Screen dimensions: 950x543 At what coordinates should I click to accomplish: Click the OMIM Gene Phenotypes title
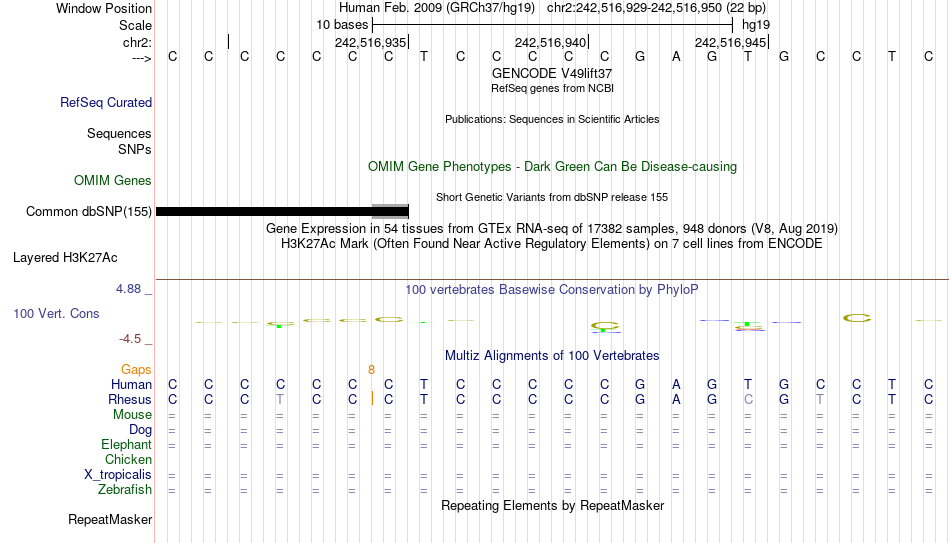pos(552,167)
